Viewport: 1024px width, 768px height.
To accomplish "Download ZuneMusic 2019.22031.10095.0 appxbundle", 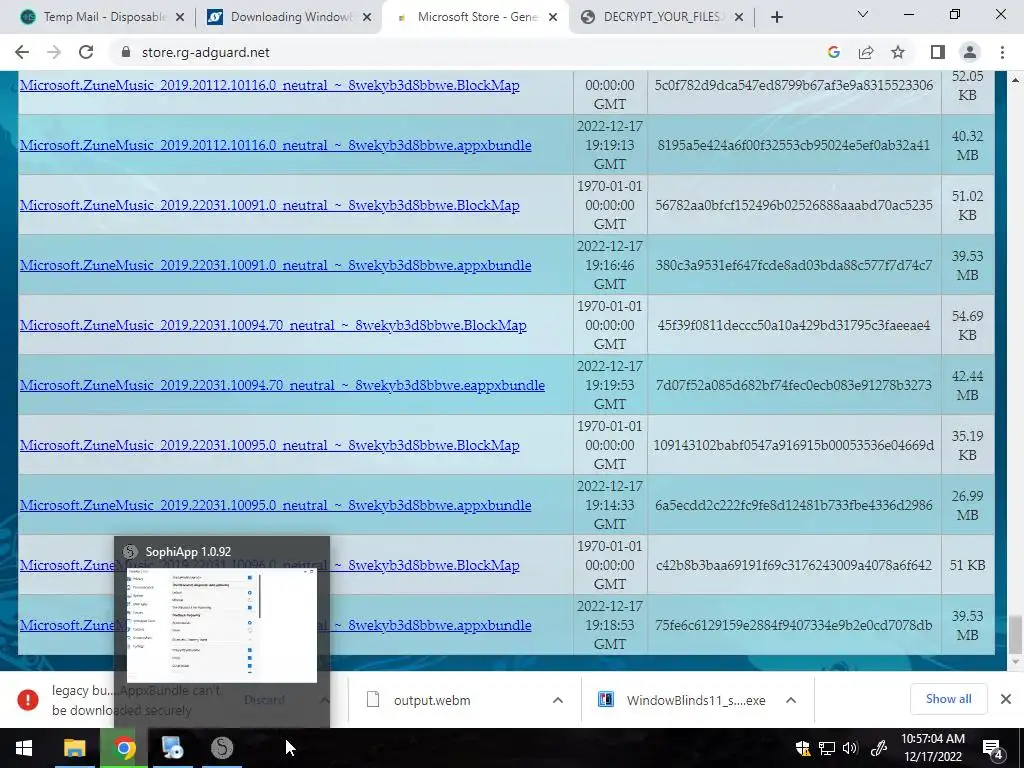I will coord(276,505).
